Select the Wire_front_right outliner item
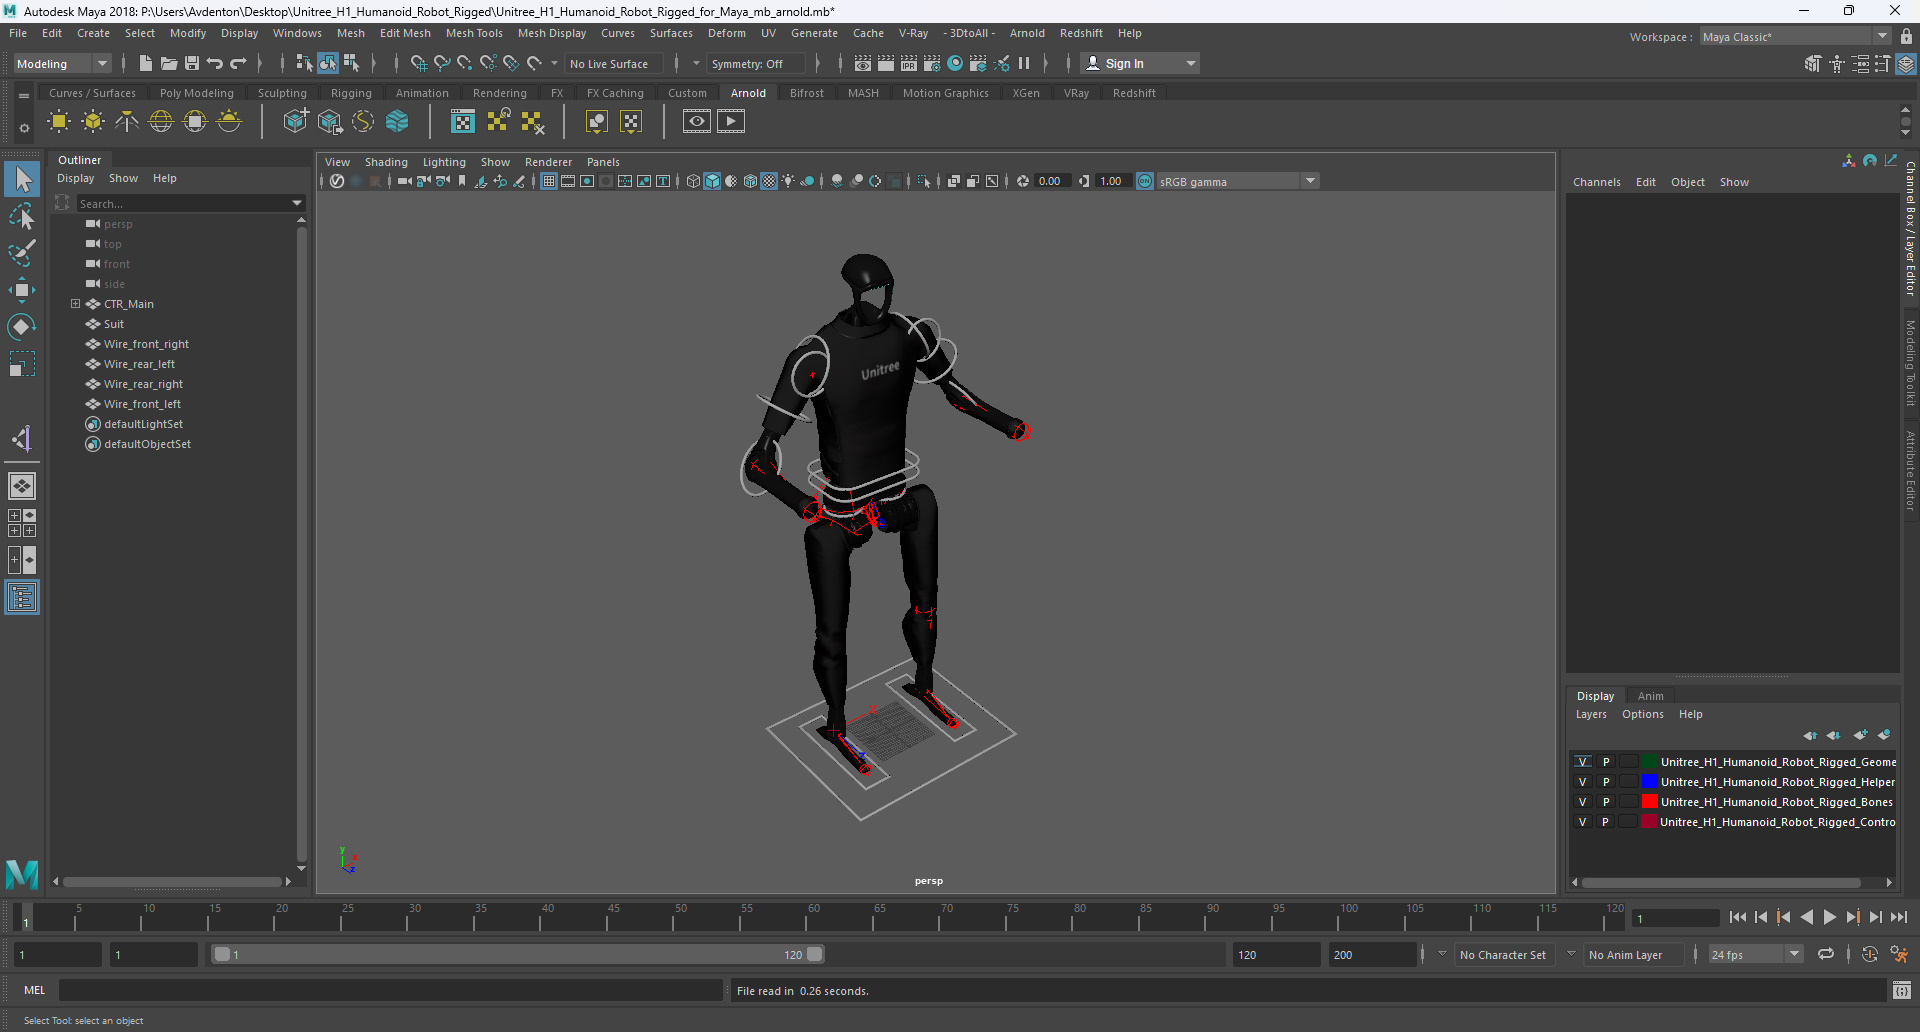This screenshot has width=1920, height=1032. (x=146, y=344)
